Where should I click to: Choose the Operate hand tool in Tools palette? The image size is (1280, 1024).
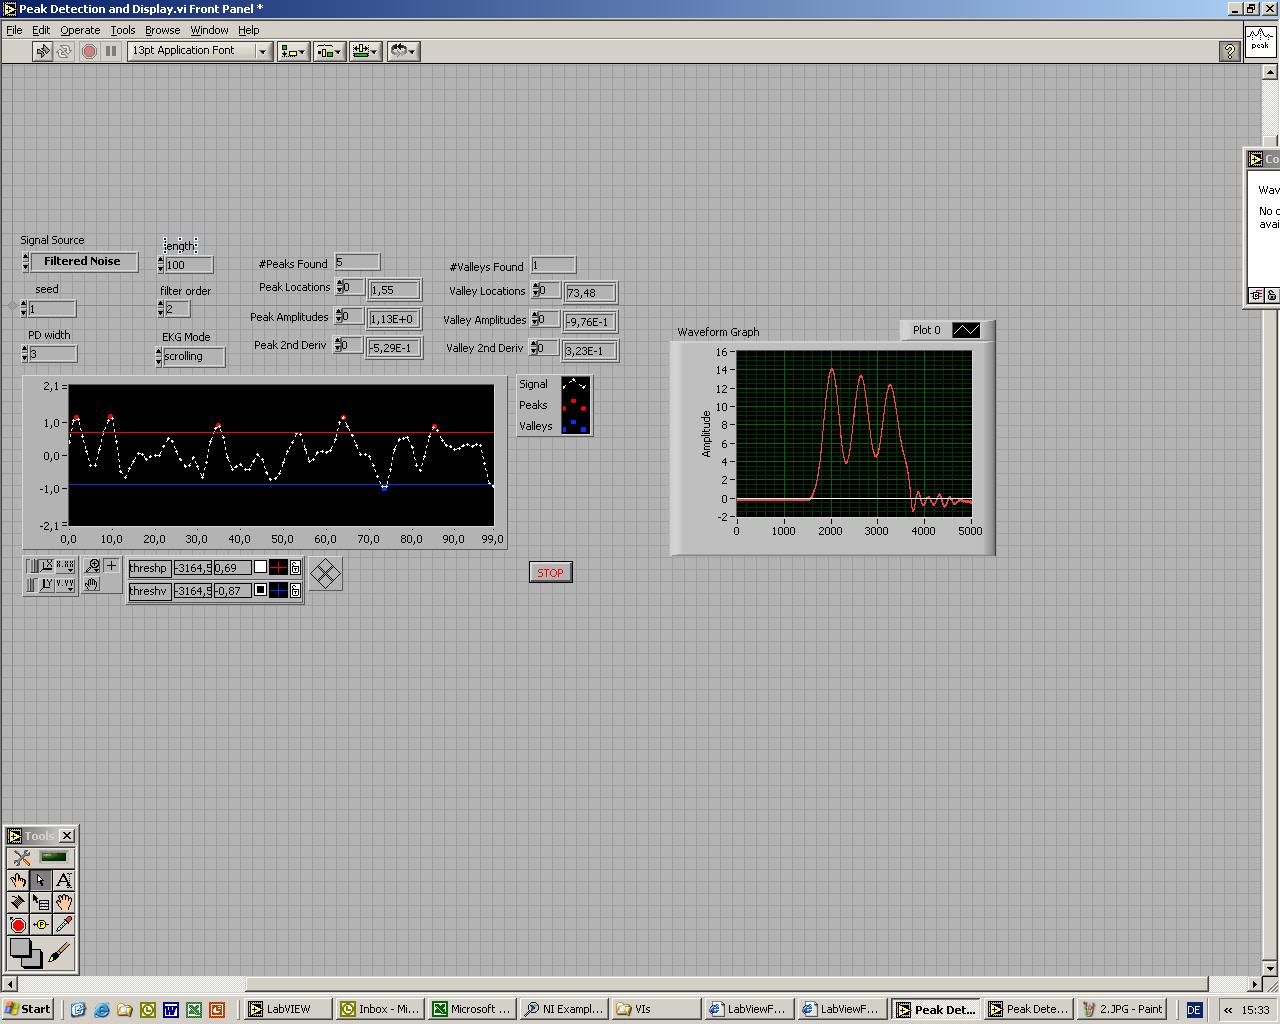[x=18, y=880]
